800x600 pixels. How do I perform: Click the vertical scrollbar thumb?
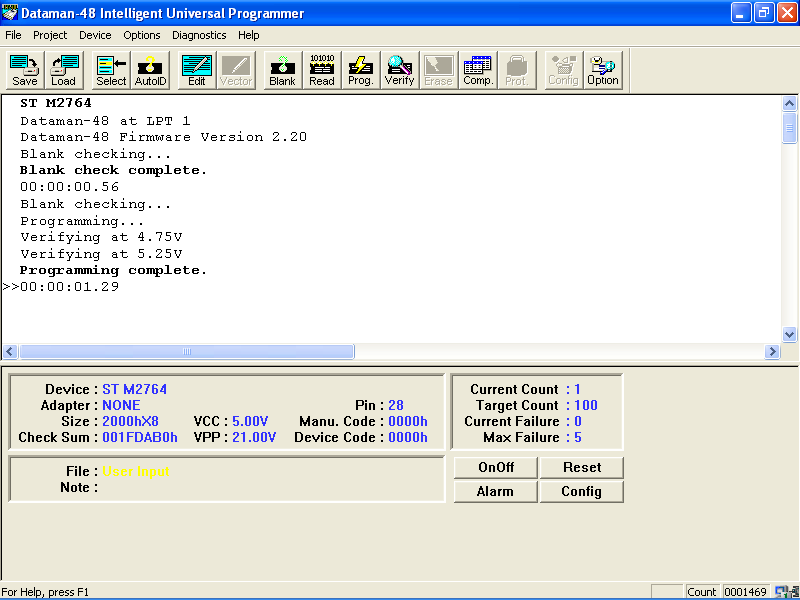coord(789,128)
